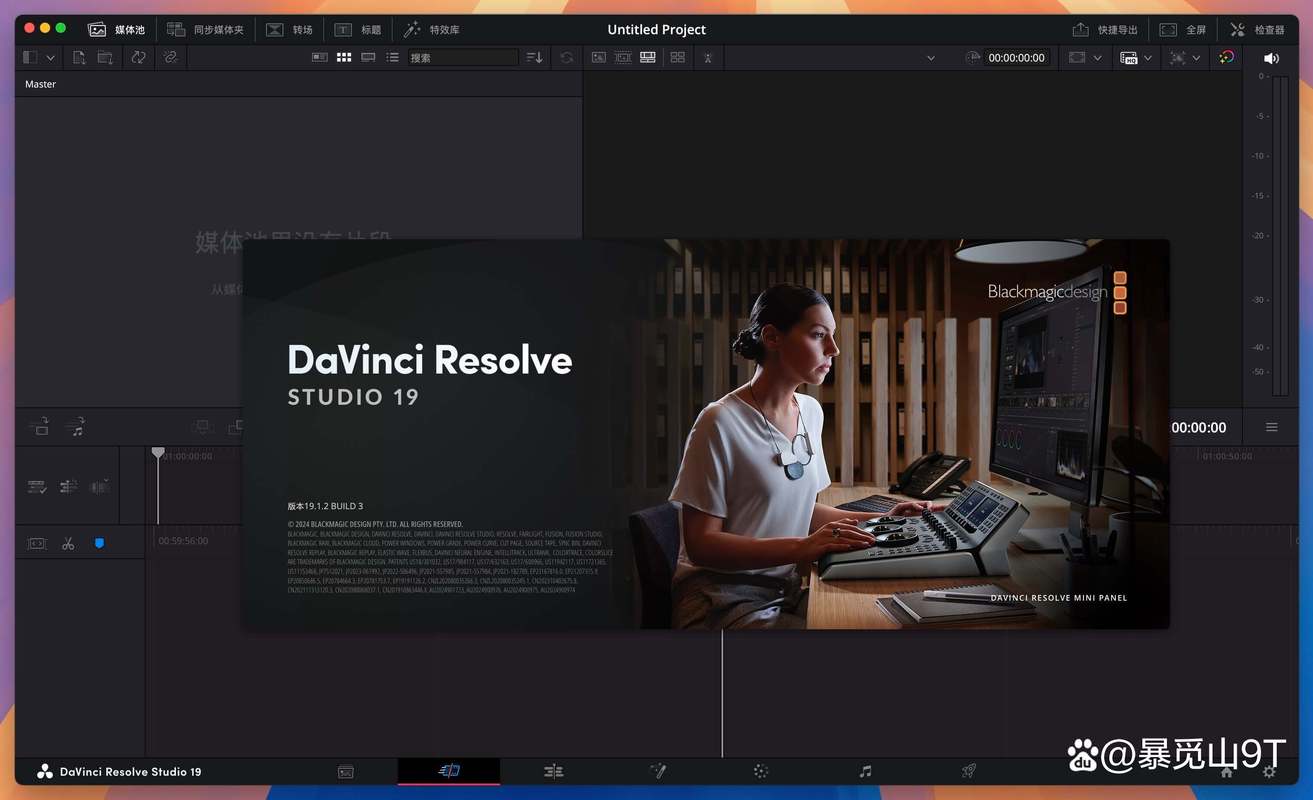Open the timeline options menu icon beside 00:00:00
The height and width of the screenshot is (800, 1313).
[x=1272, y=427]
